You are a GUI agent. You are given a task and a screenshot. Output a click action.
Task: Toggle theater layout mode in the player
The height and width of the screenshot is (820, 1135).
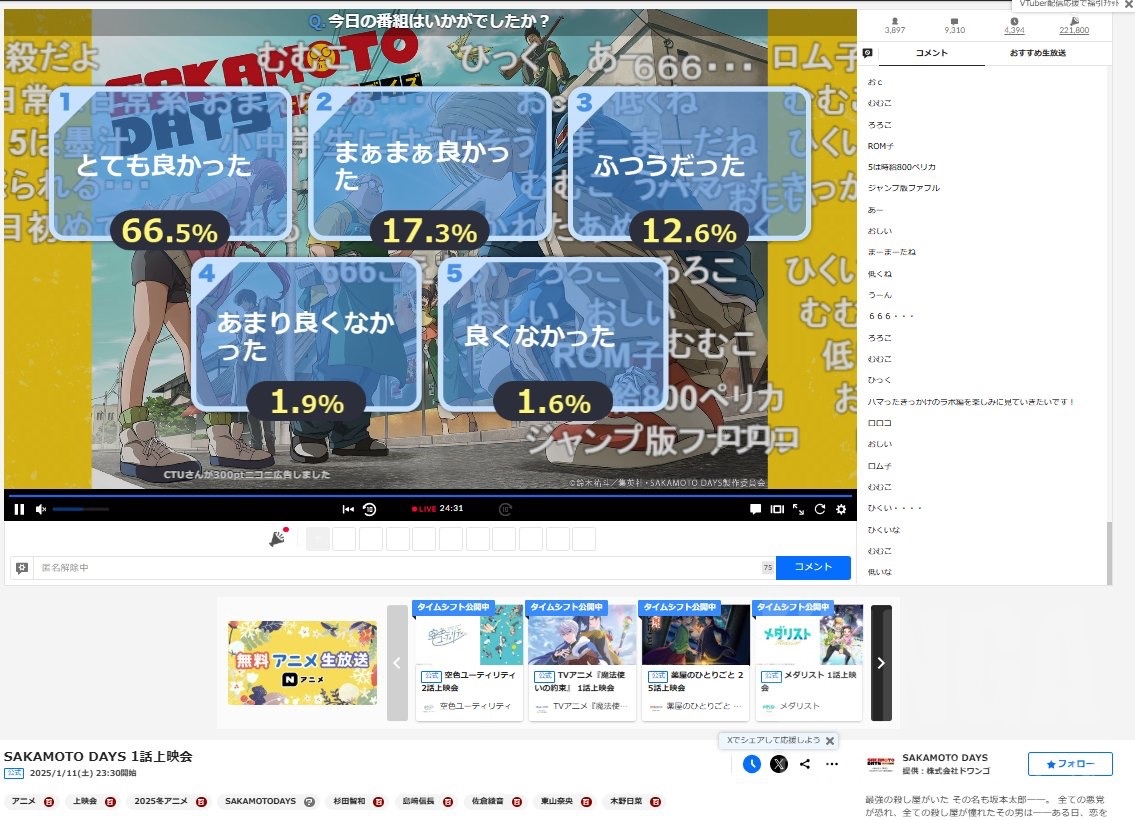[x=777, y=509]
